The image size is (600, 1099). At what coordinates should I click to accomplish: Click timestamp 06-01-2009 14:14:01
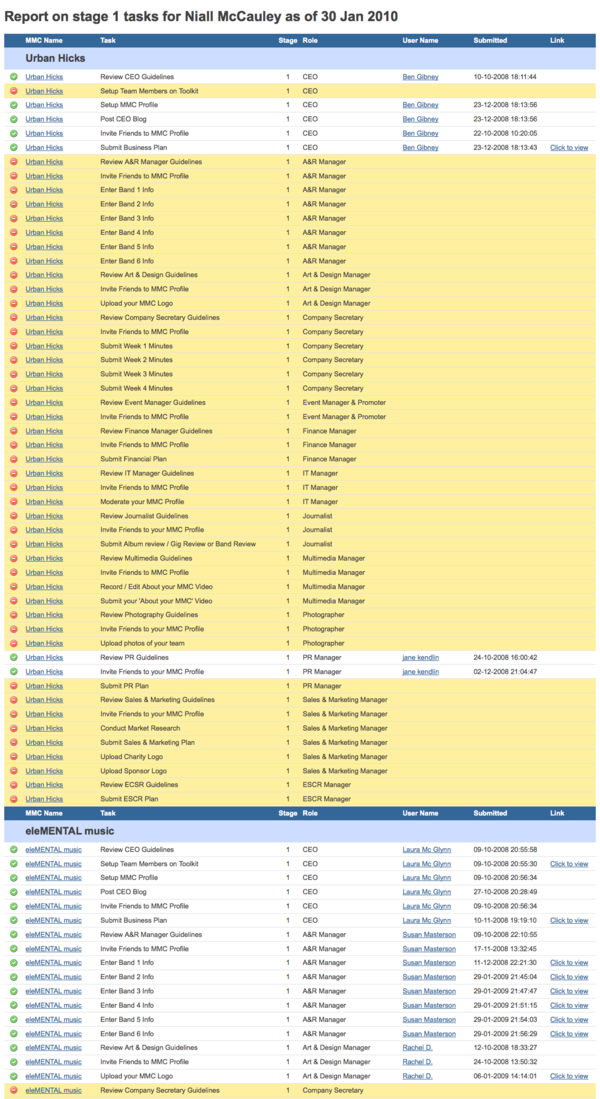505,1075
